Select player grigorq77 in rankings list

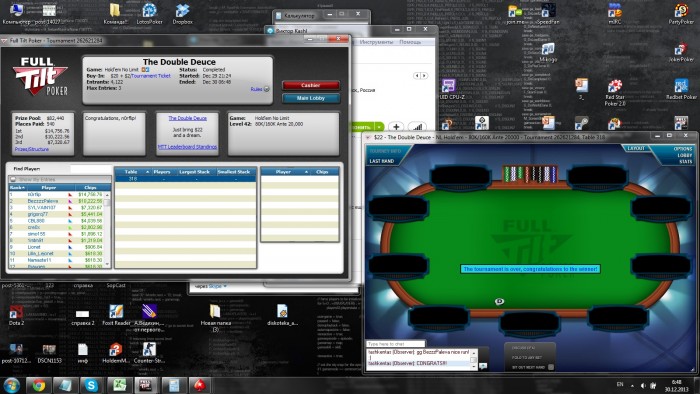pos(56,214)
